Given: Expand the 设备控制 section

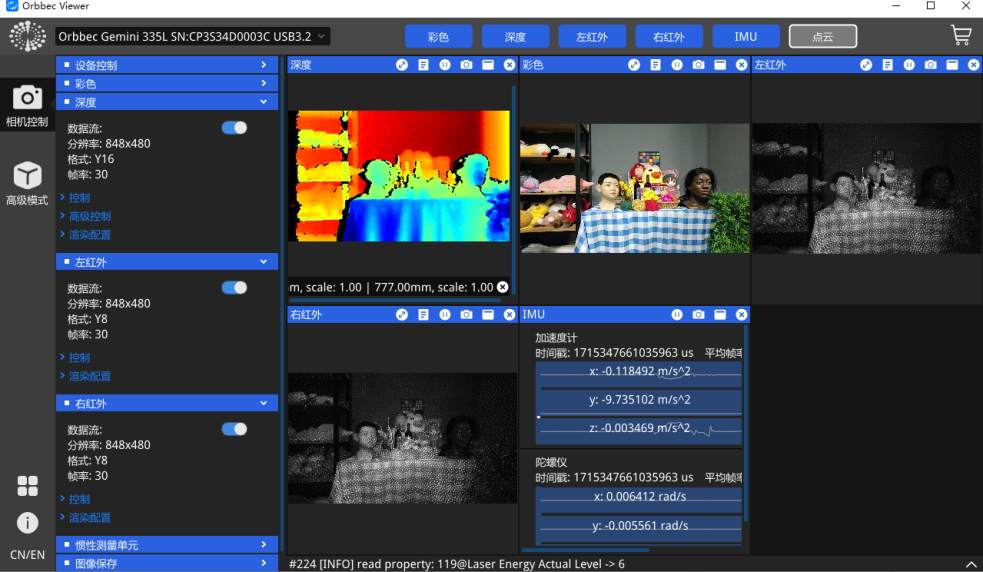Looking at the screenshot, I should (x=167, y=65).
